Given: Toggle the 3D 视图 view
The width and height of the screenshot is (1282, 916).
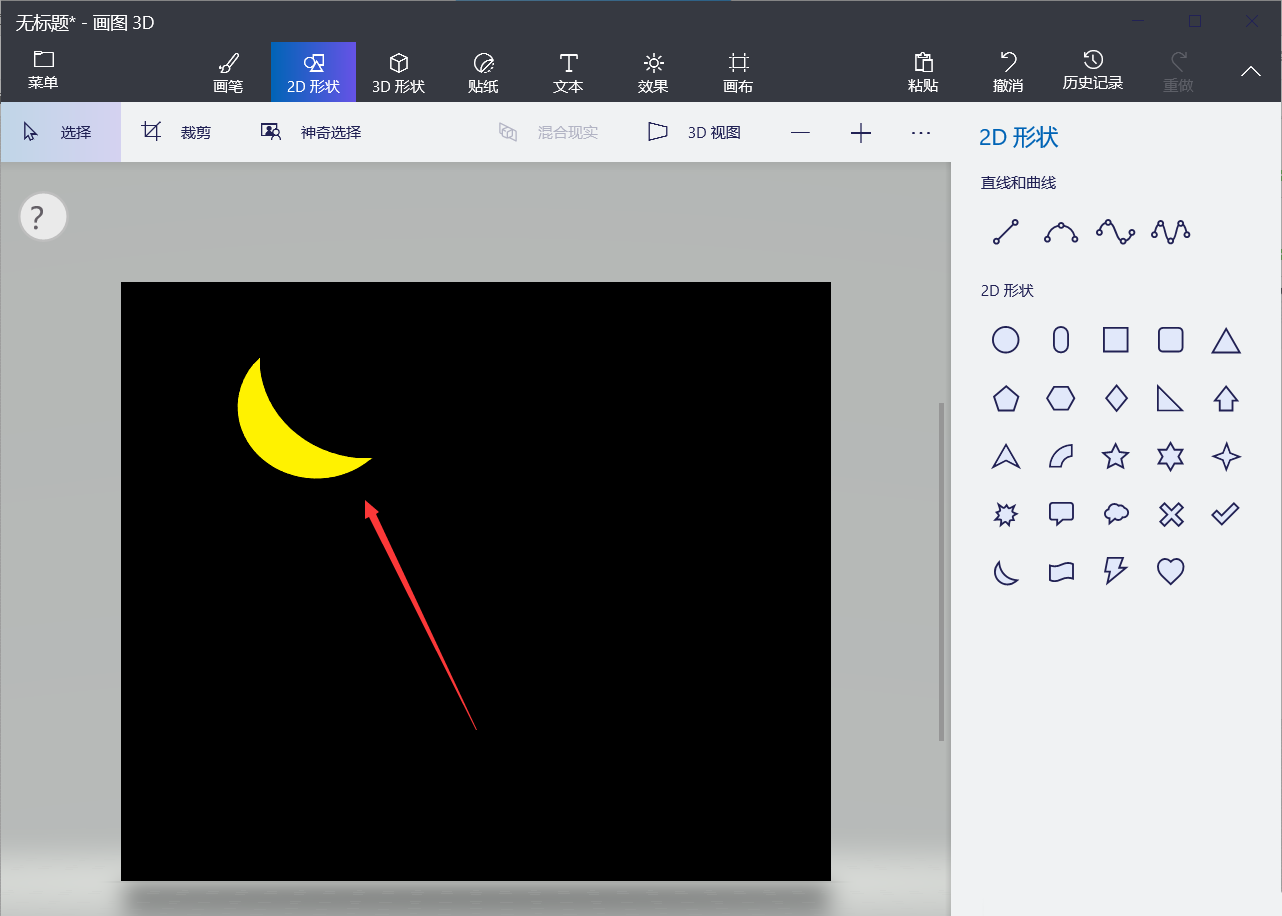Looking at the screenshot, I should click(x=694, y=132).
